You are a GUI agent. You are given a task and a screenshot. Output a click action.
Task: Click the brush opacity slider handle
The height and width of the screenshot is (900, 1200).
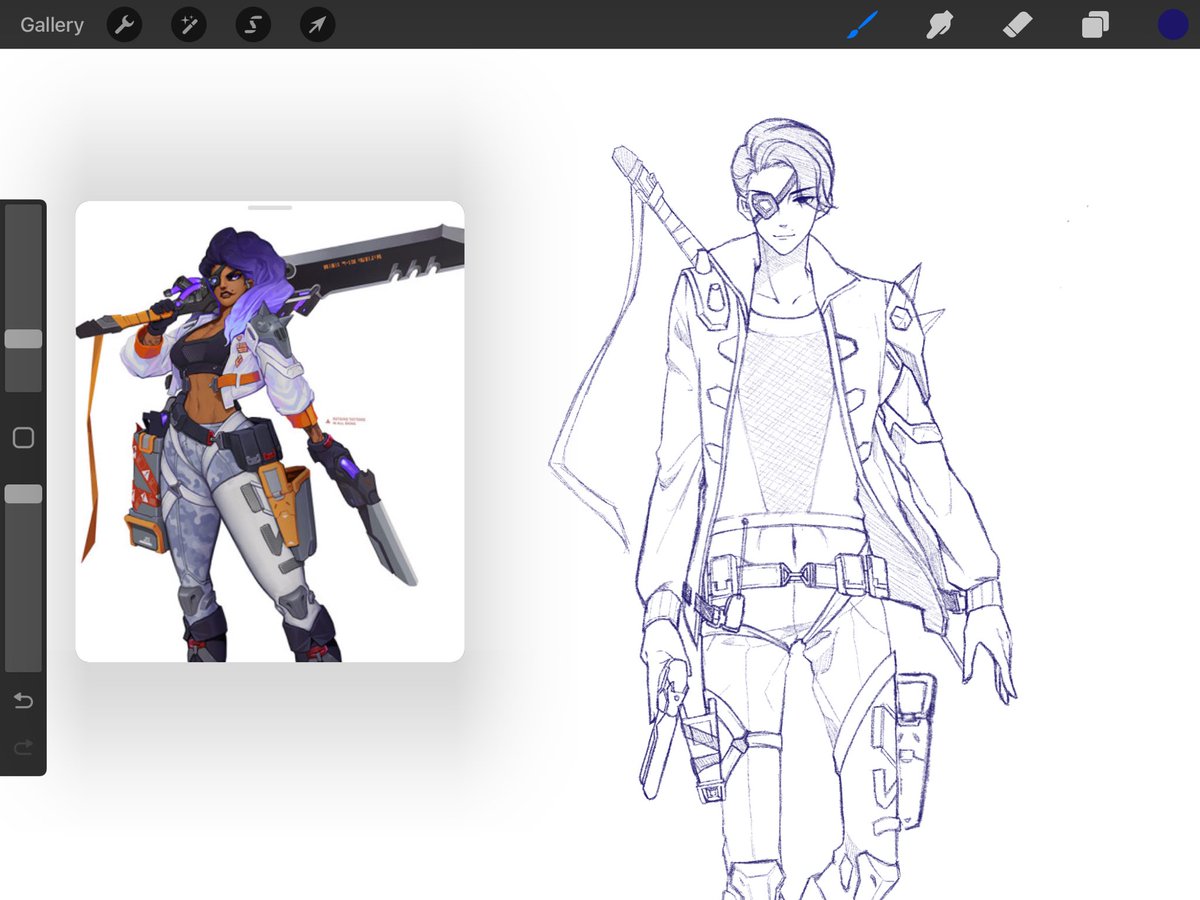(23, 494)
